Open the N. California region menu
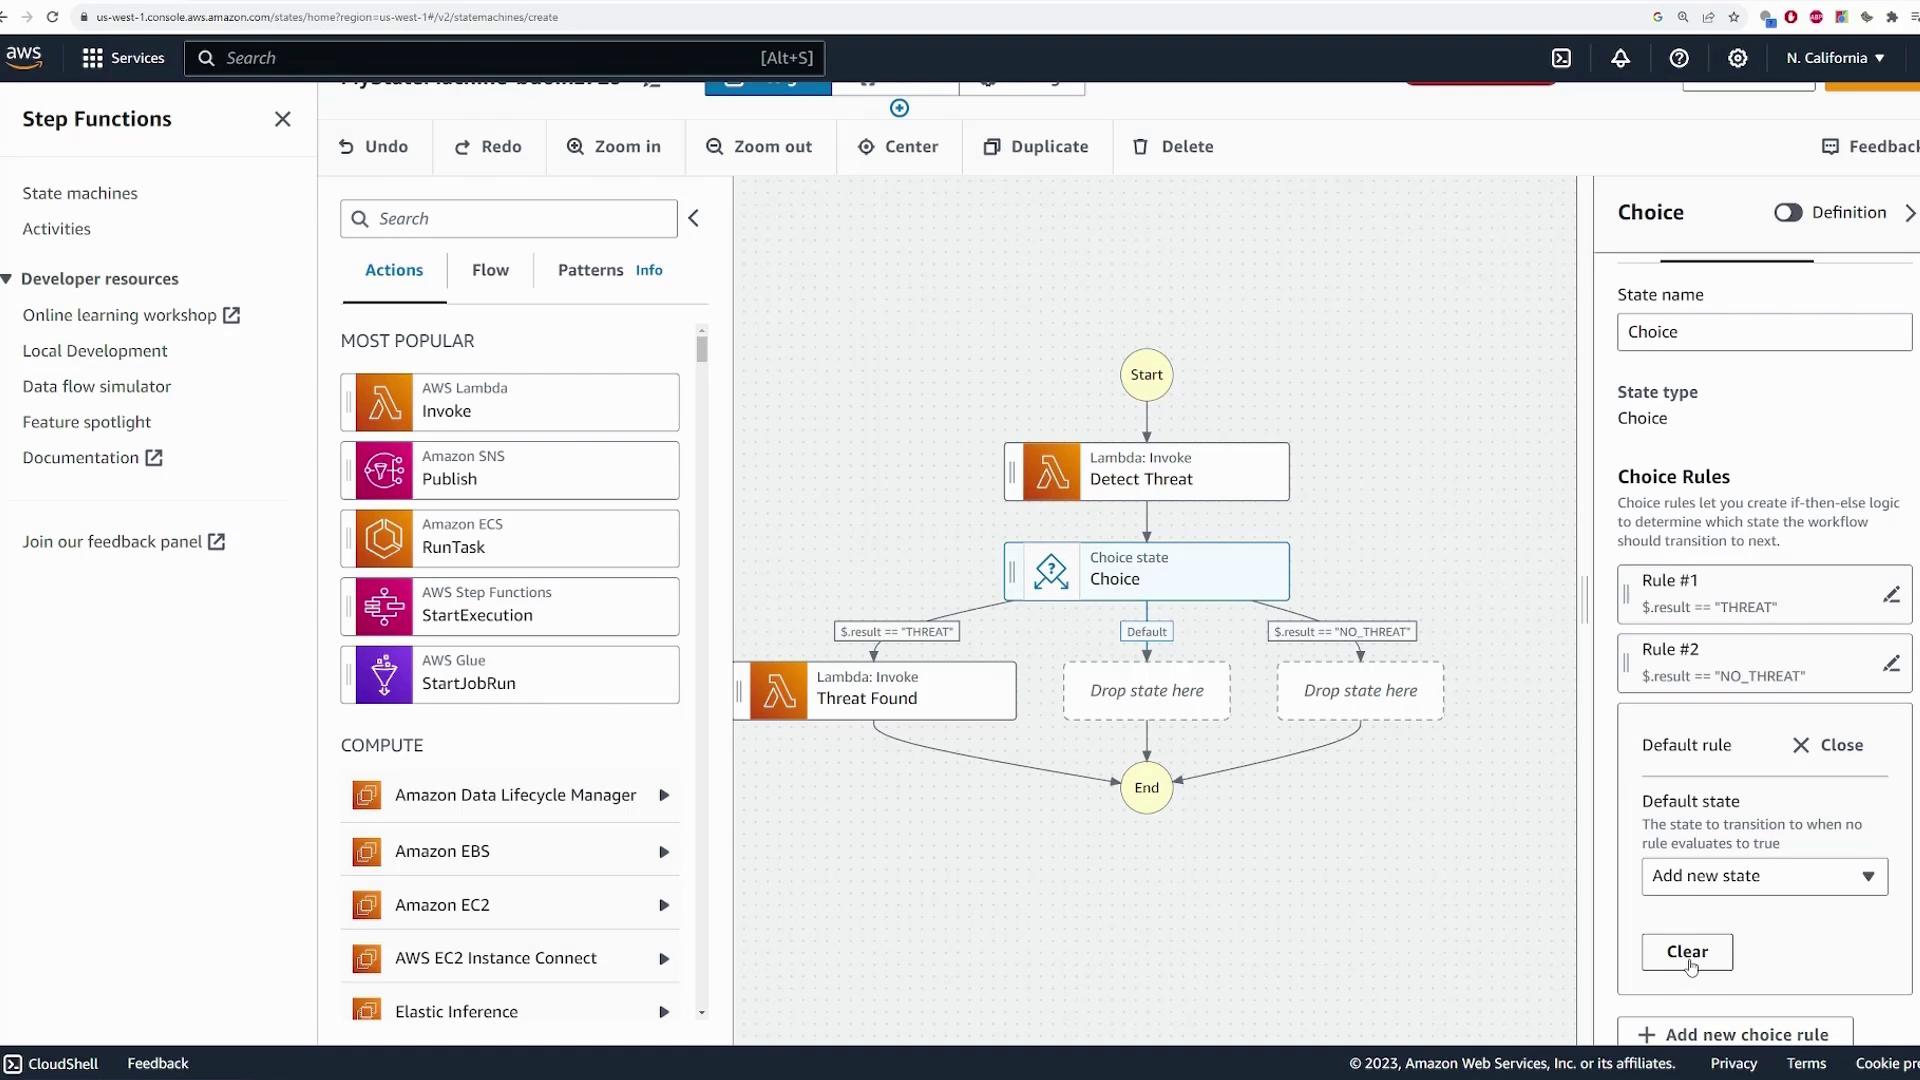 tap(1835, 58)
